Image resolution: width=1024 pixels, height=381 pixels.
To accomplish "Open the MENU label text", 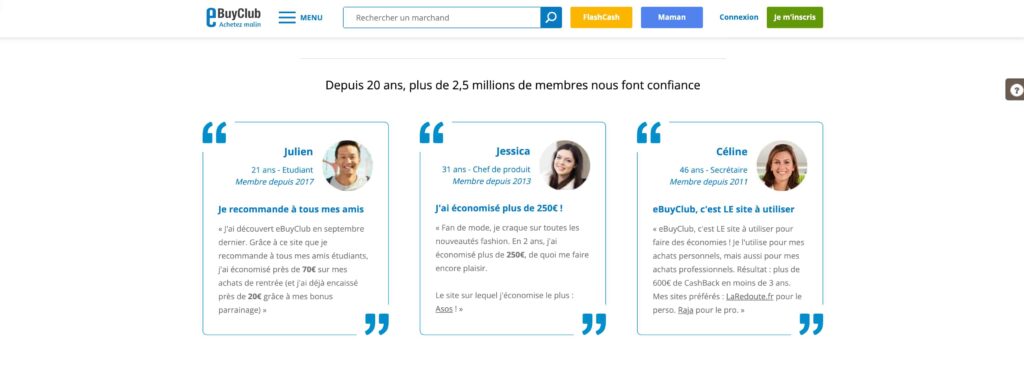I will pyautogui.click(x=312, y=18).
